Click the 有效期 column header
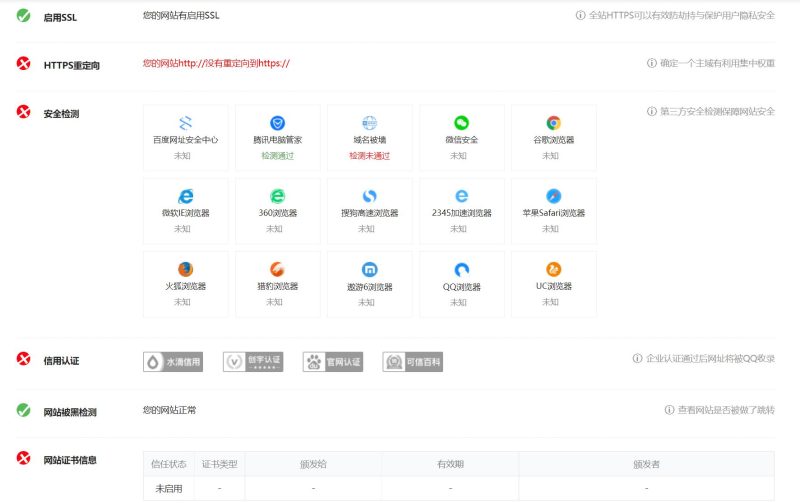 tap(451, 464)
